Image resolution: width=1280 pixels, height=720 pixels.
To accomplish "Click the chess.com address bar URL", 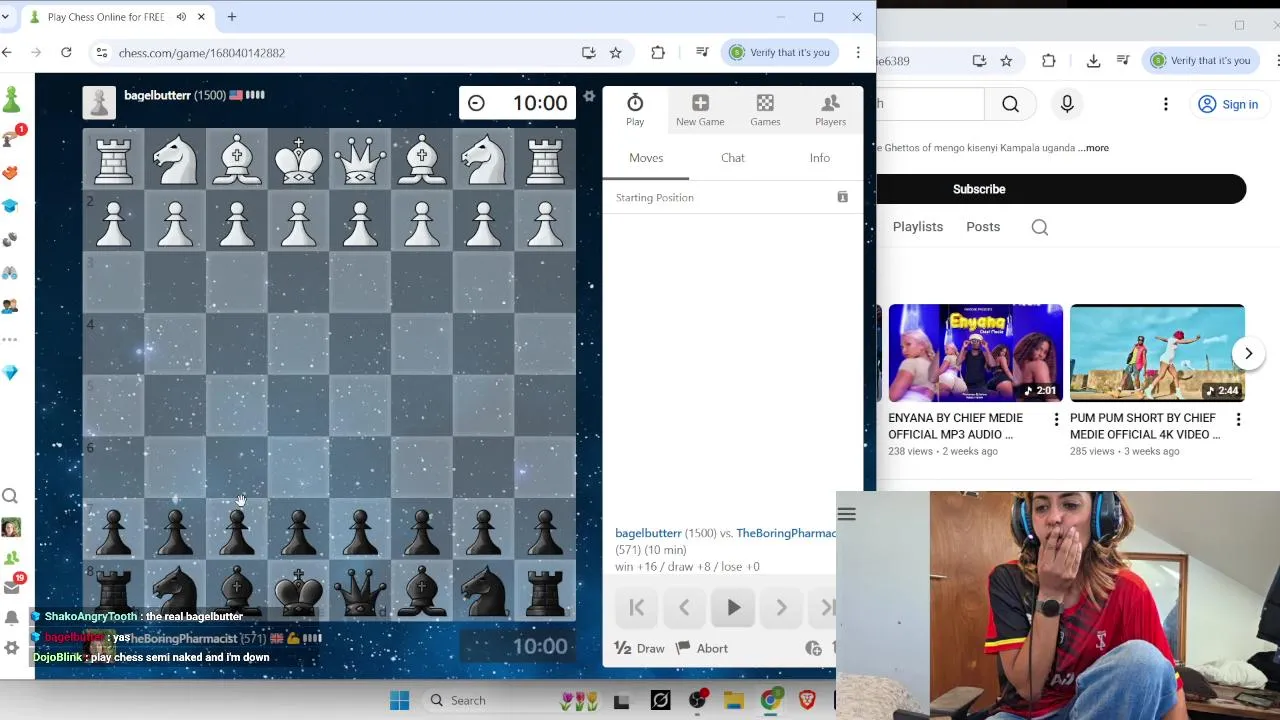I will point(202,53).
